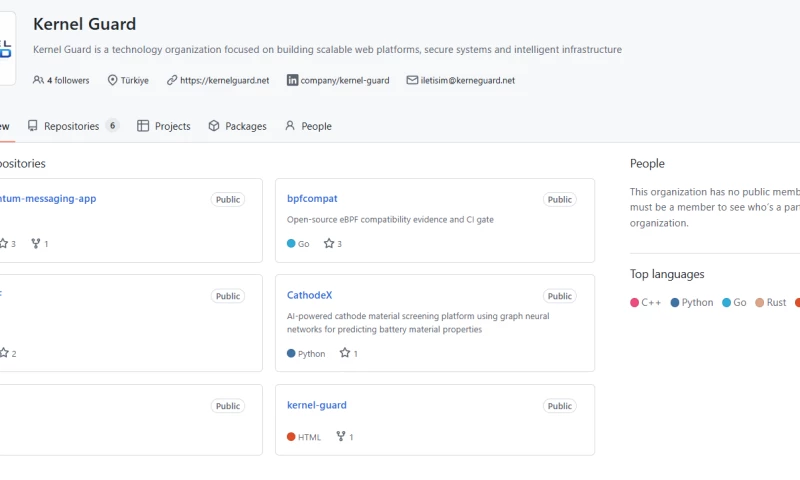Click the iletisim@kerneguard.net email link
The height and width of the screenshot is (480, 800).
(x=467, y=80)
